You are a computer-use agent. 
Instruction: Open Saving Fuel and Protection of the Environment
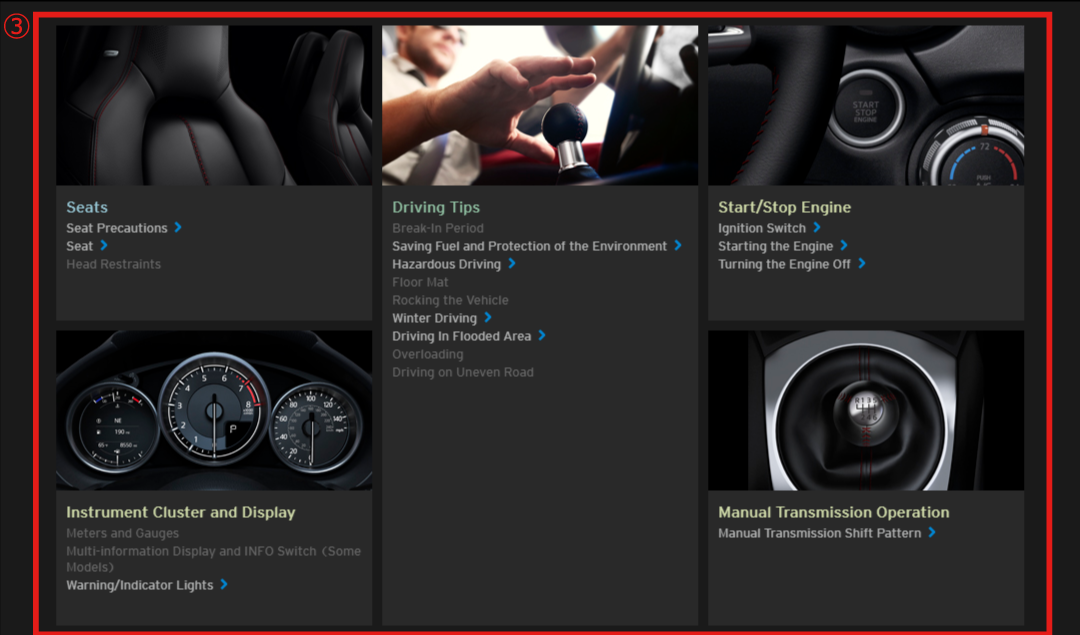pos(529,246)
